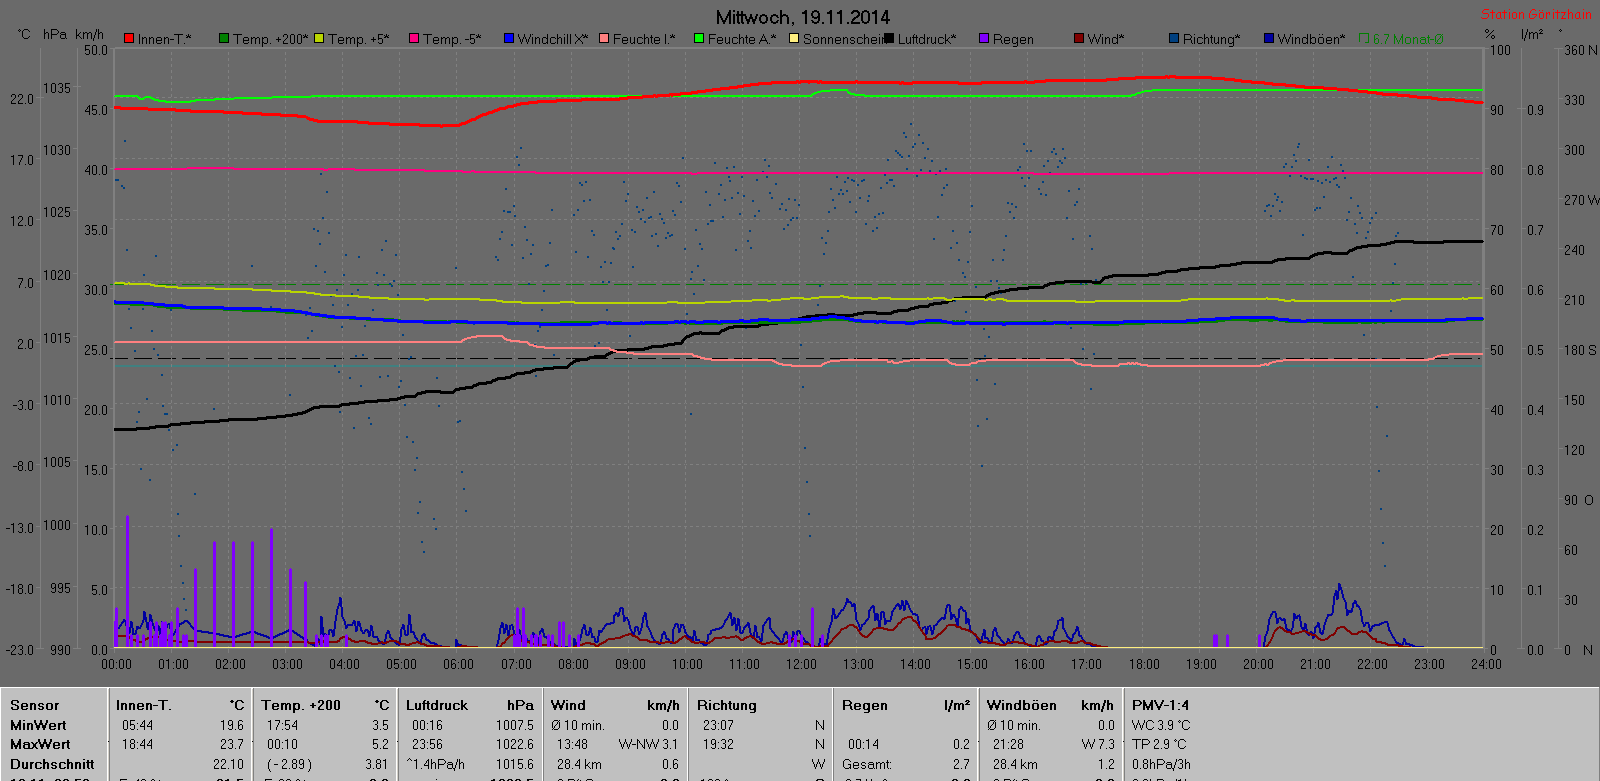Click the red Innen-T. legend color box
Image resolution: width=1600 pixels, height=781 pixels.
(x=129, y=39)
